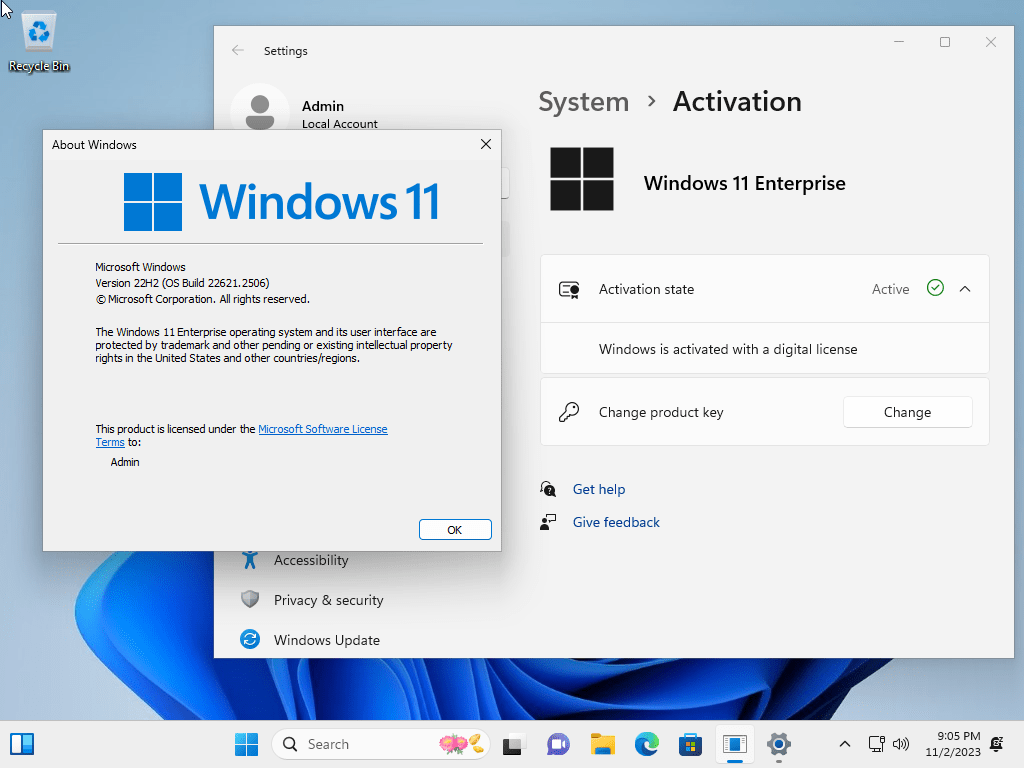Click the black Windows logo on Activation page
The height and width of the screenshot is (768, 1024).
[x=582, y=179]
